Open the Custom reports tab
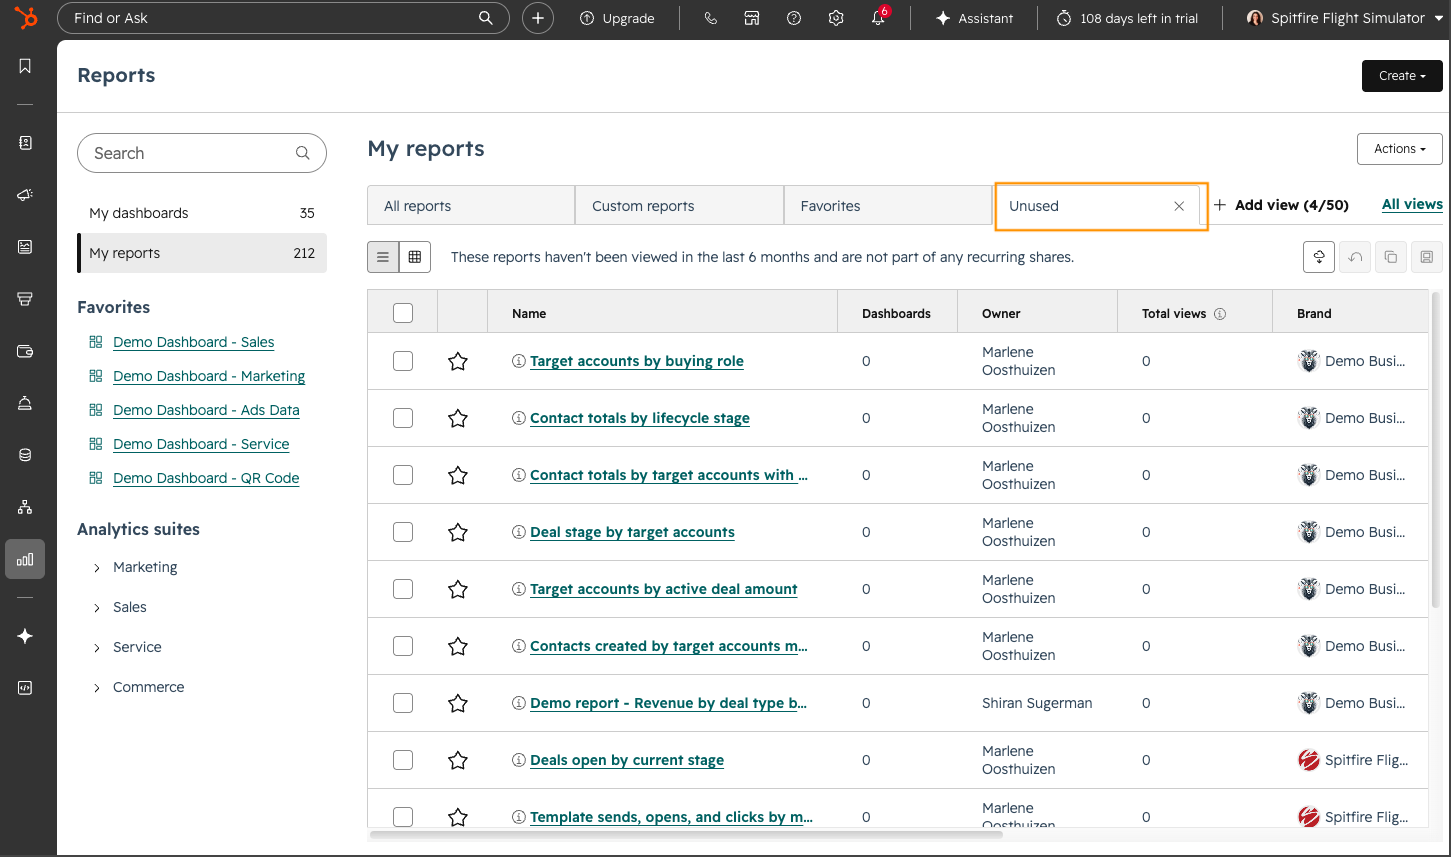Viewport: 1451px width, 857px height. tap(641, 205)
